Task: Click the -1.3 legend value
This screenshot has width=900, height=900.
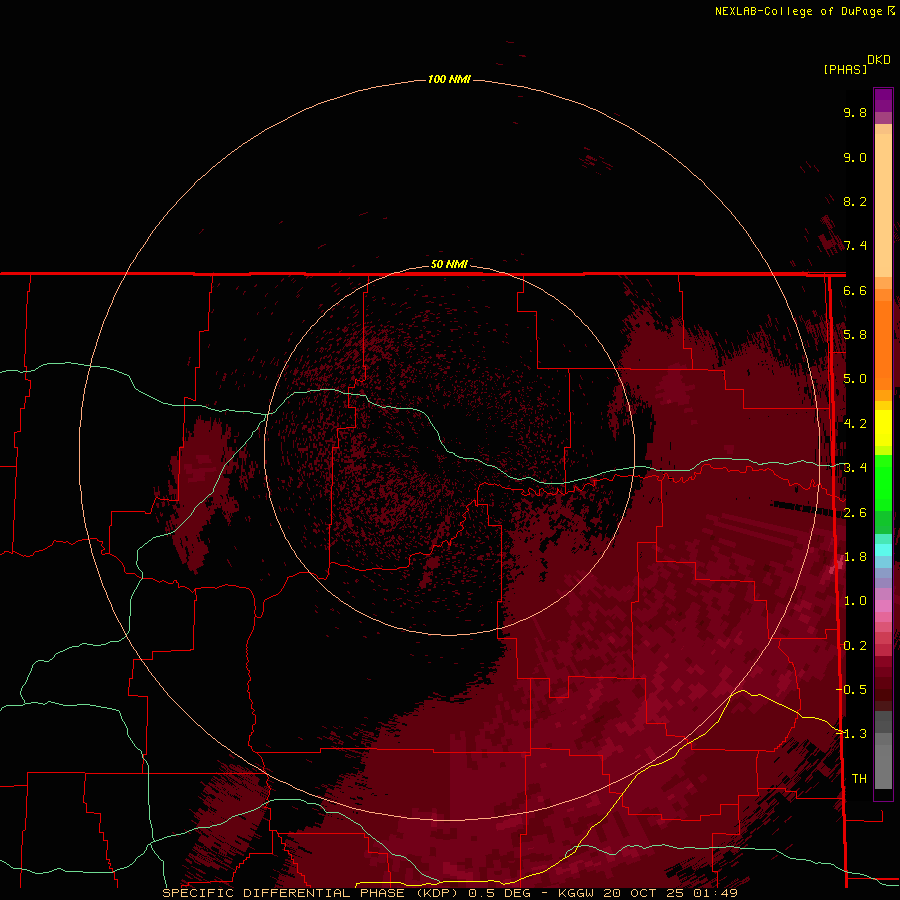Action: pyautogui.click(x=852, y=734)
